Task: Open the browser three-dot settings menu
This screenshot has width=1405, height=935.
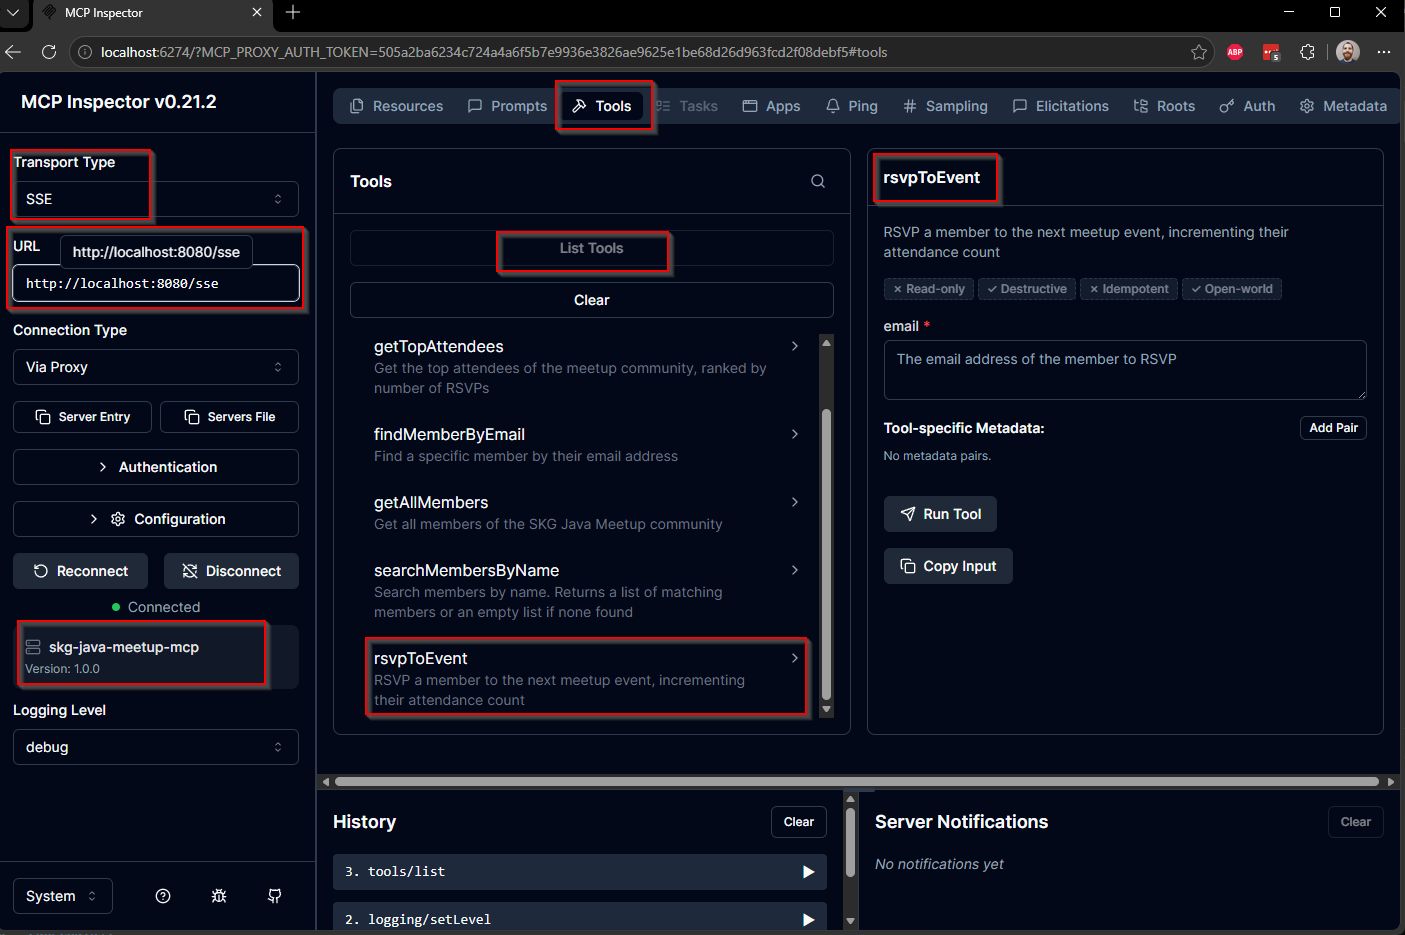Action: coord(1384,52)
